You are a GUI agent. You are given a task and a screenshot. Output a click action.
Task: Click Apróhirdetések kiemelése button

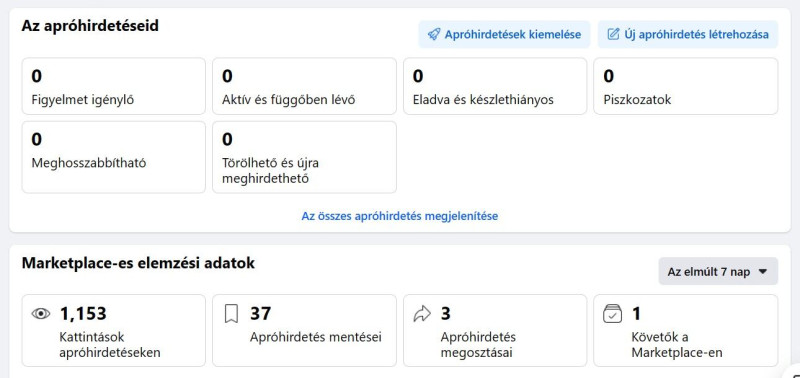pyautogui.click(x=504, y=35)
